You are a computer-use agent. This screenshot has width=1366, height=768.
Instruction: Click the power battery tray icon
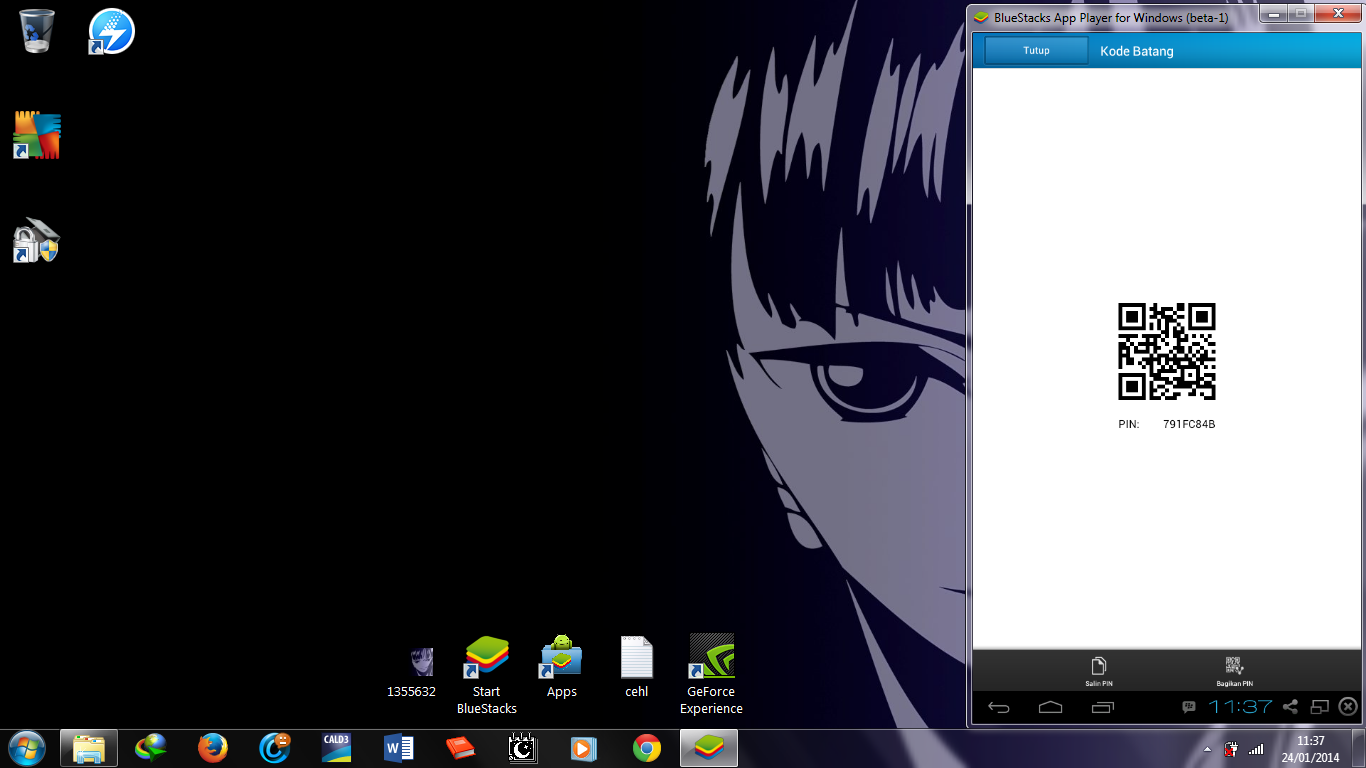(x=1232, y=749)
